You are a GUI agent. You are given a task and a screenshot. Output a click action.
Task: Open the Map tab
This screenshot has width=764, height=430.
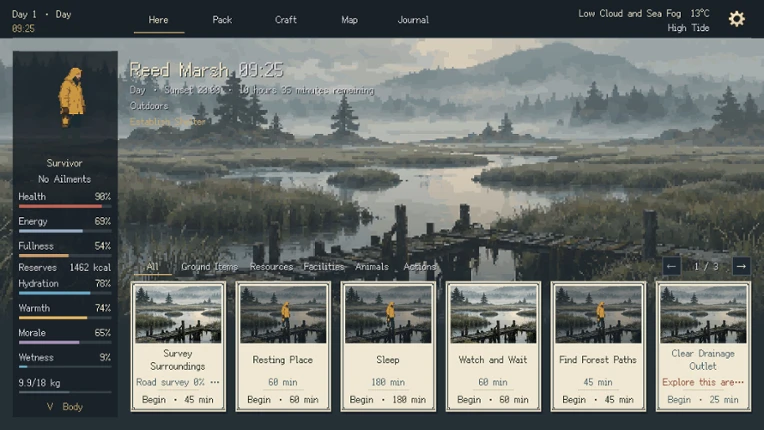click(349, 20)
